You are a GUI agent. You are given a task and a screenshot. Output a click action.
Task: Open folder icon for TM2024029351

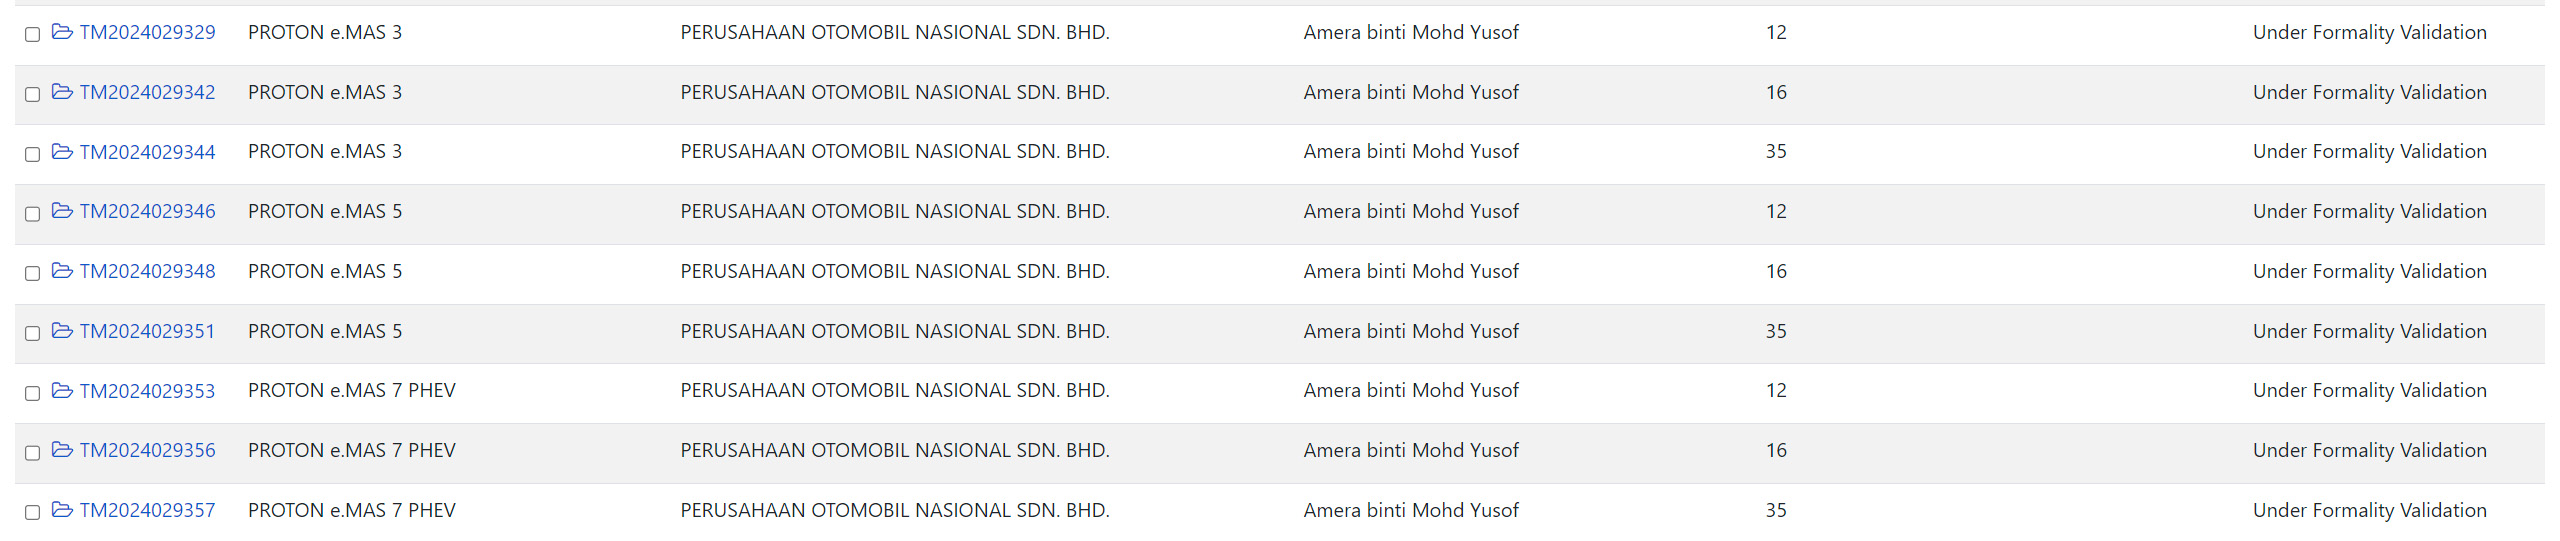pyautogui.click(x=62, y=331)
